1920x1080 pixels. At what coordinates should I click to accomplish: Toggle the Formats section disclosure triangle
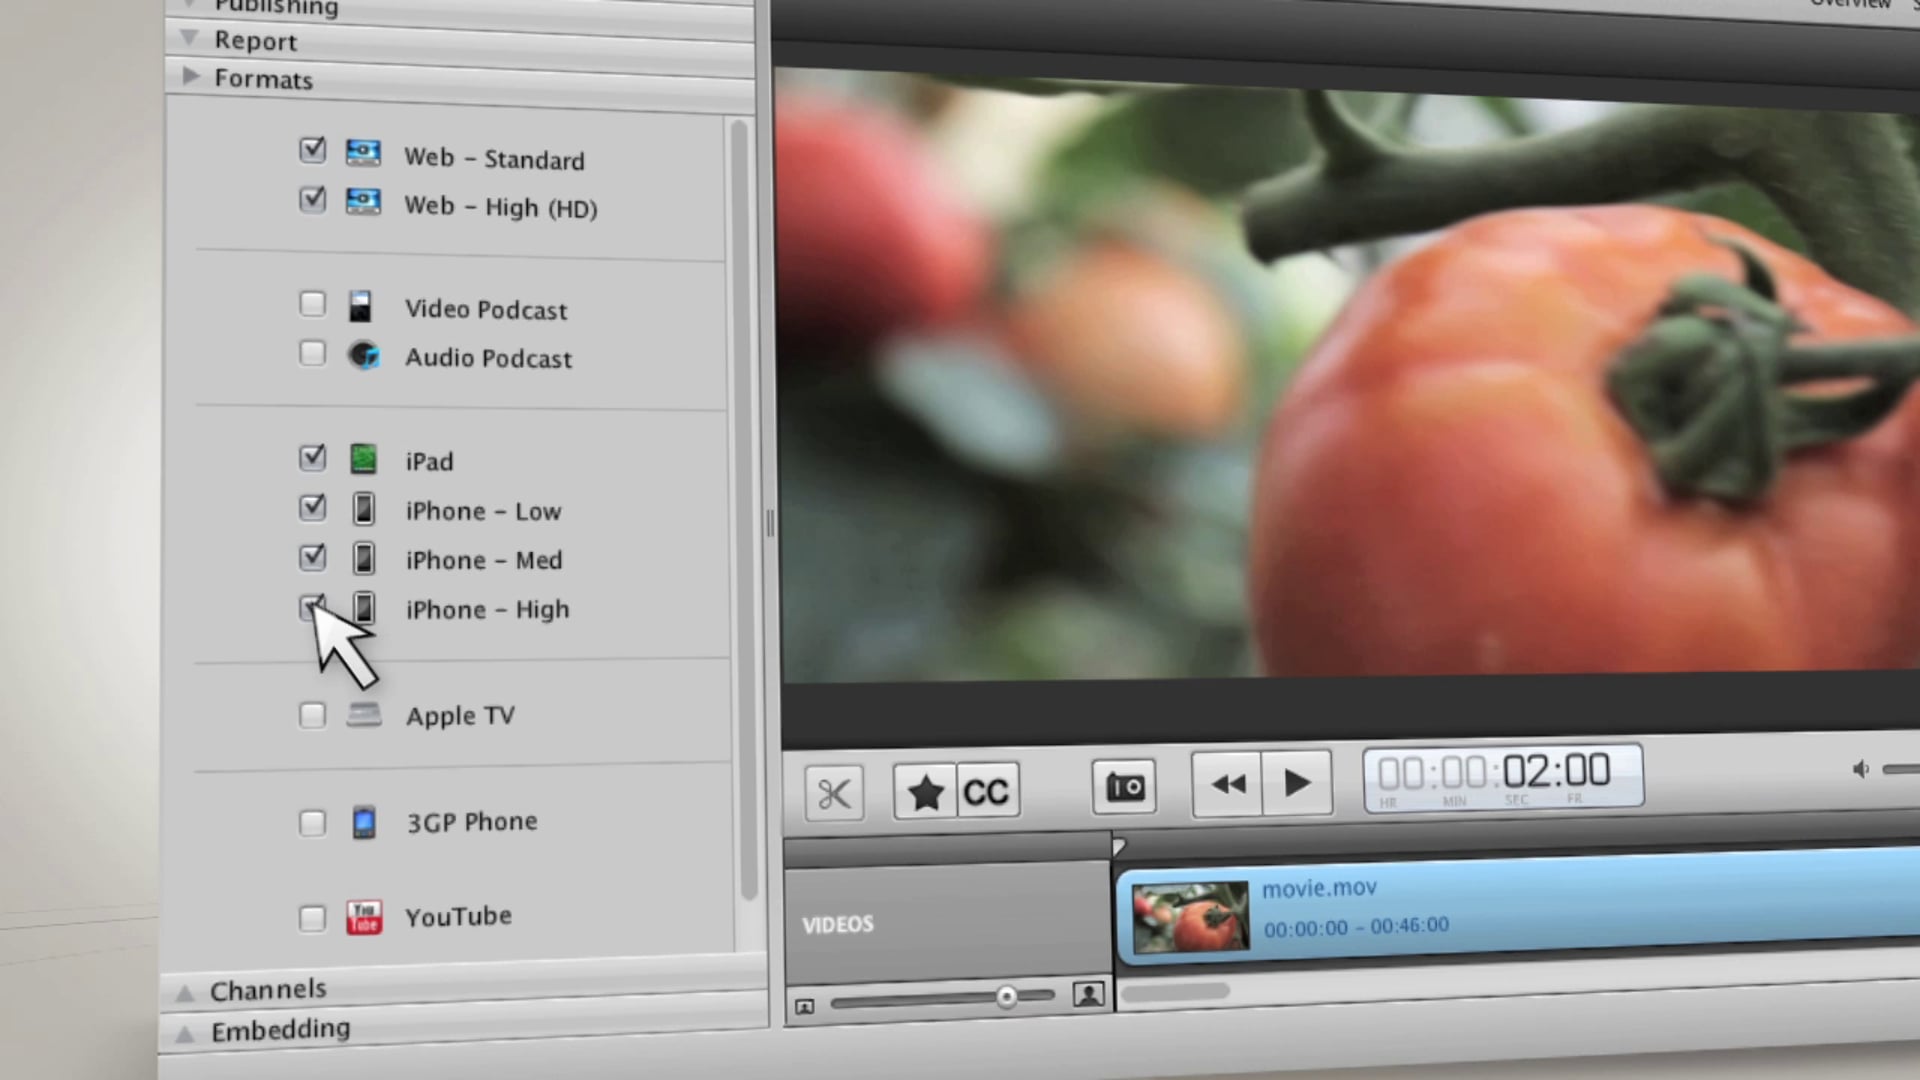tap(190, 75)
